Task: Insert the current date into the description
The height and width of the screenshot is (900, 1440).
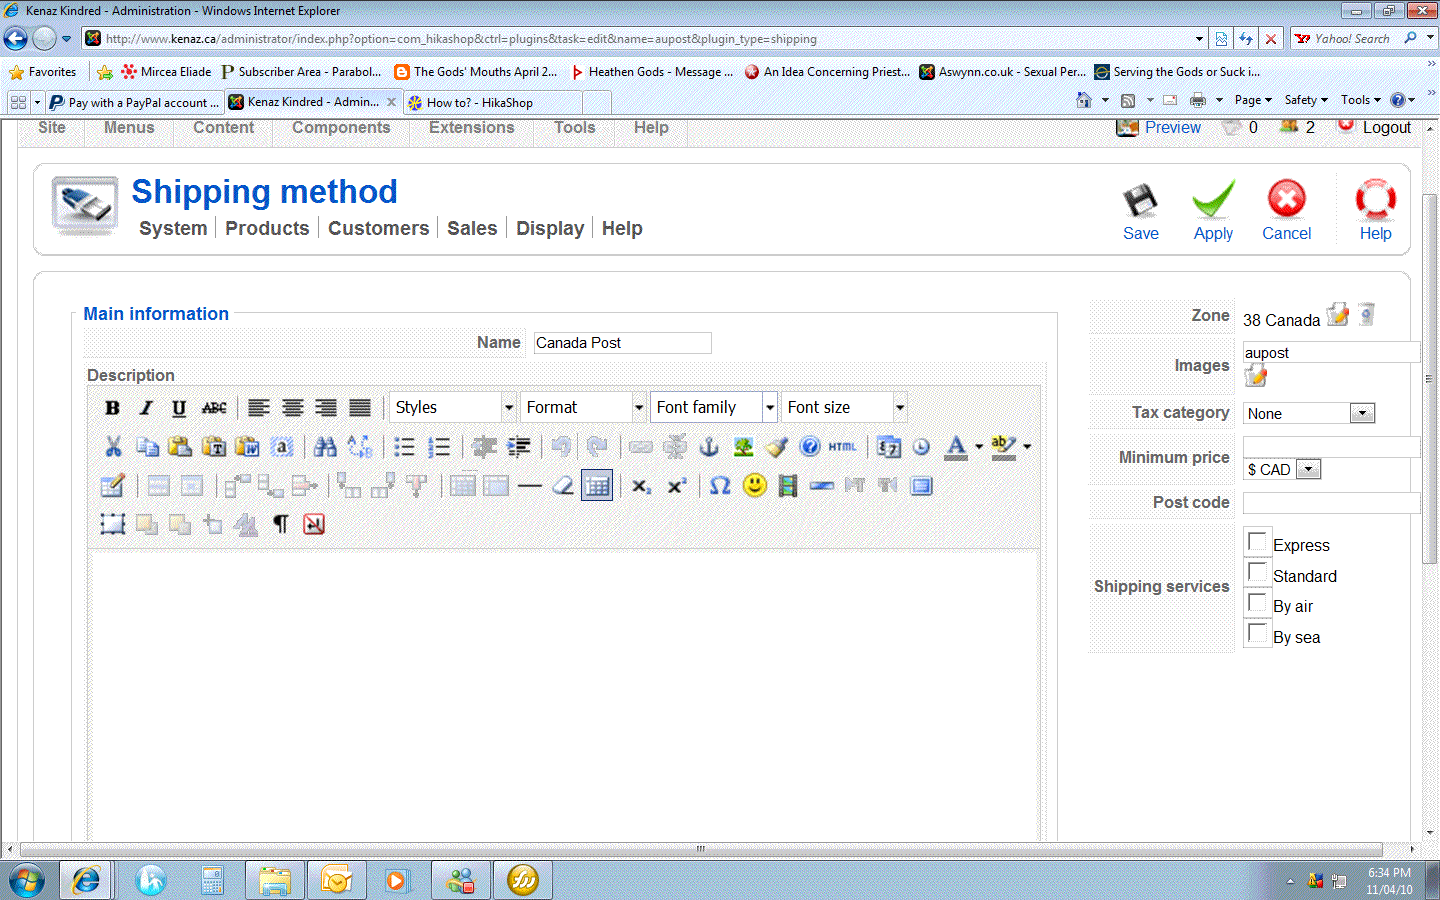Action: [x=888, y=447]
